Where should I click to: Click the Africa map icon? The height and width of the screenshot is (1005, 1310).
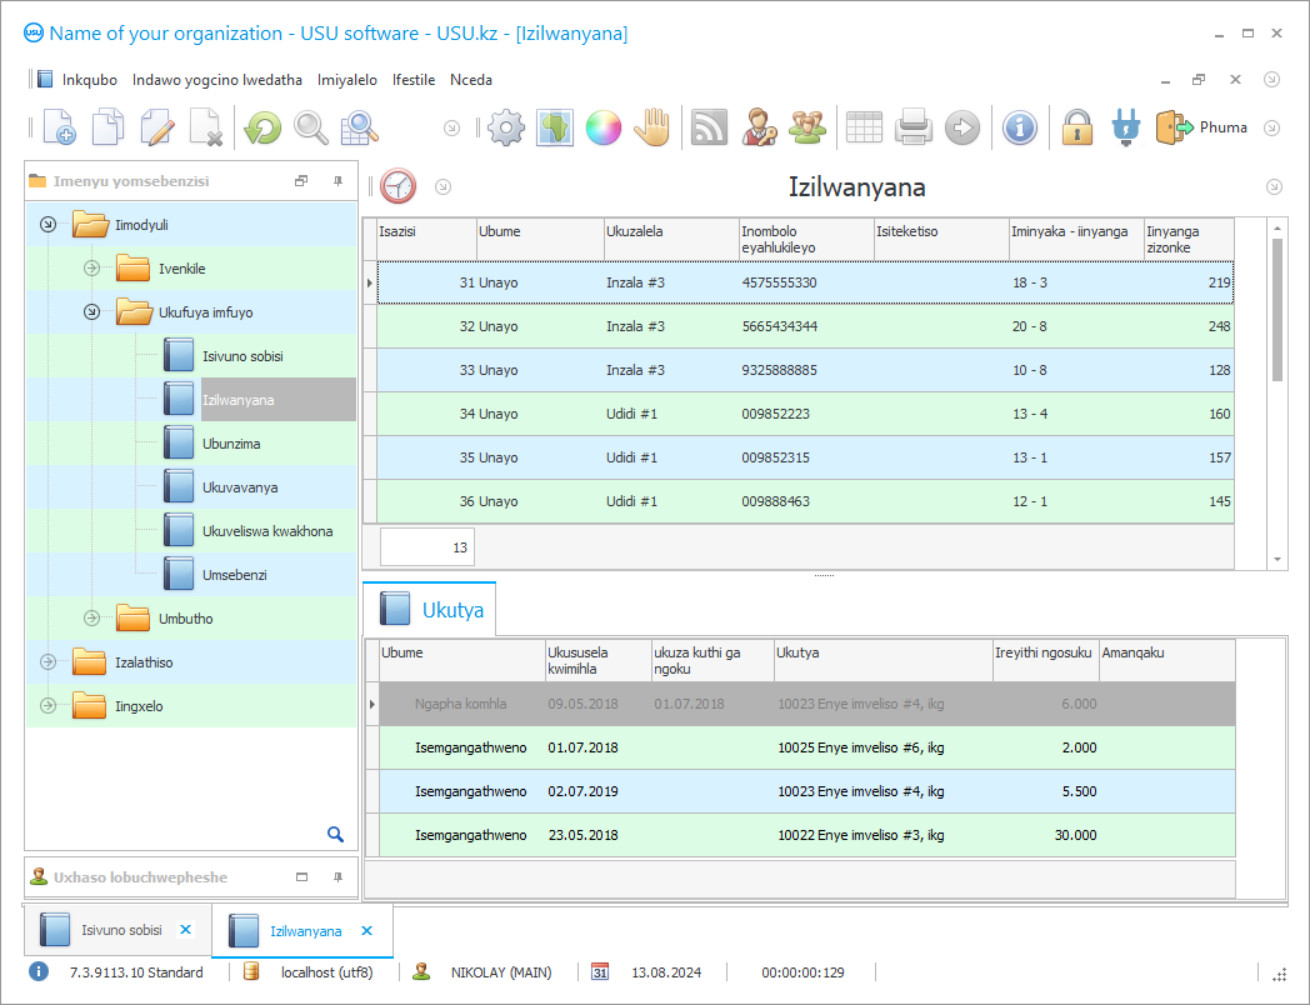tap(554, 128)
